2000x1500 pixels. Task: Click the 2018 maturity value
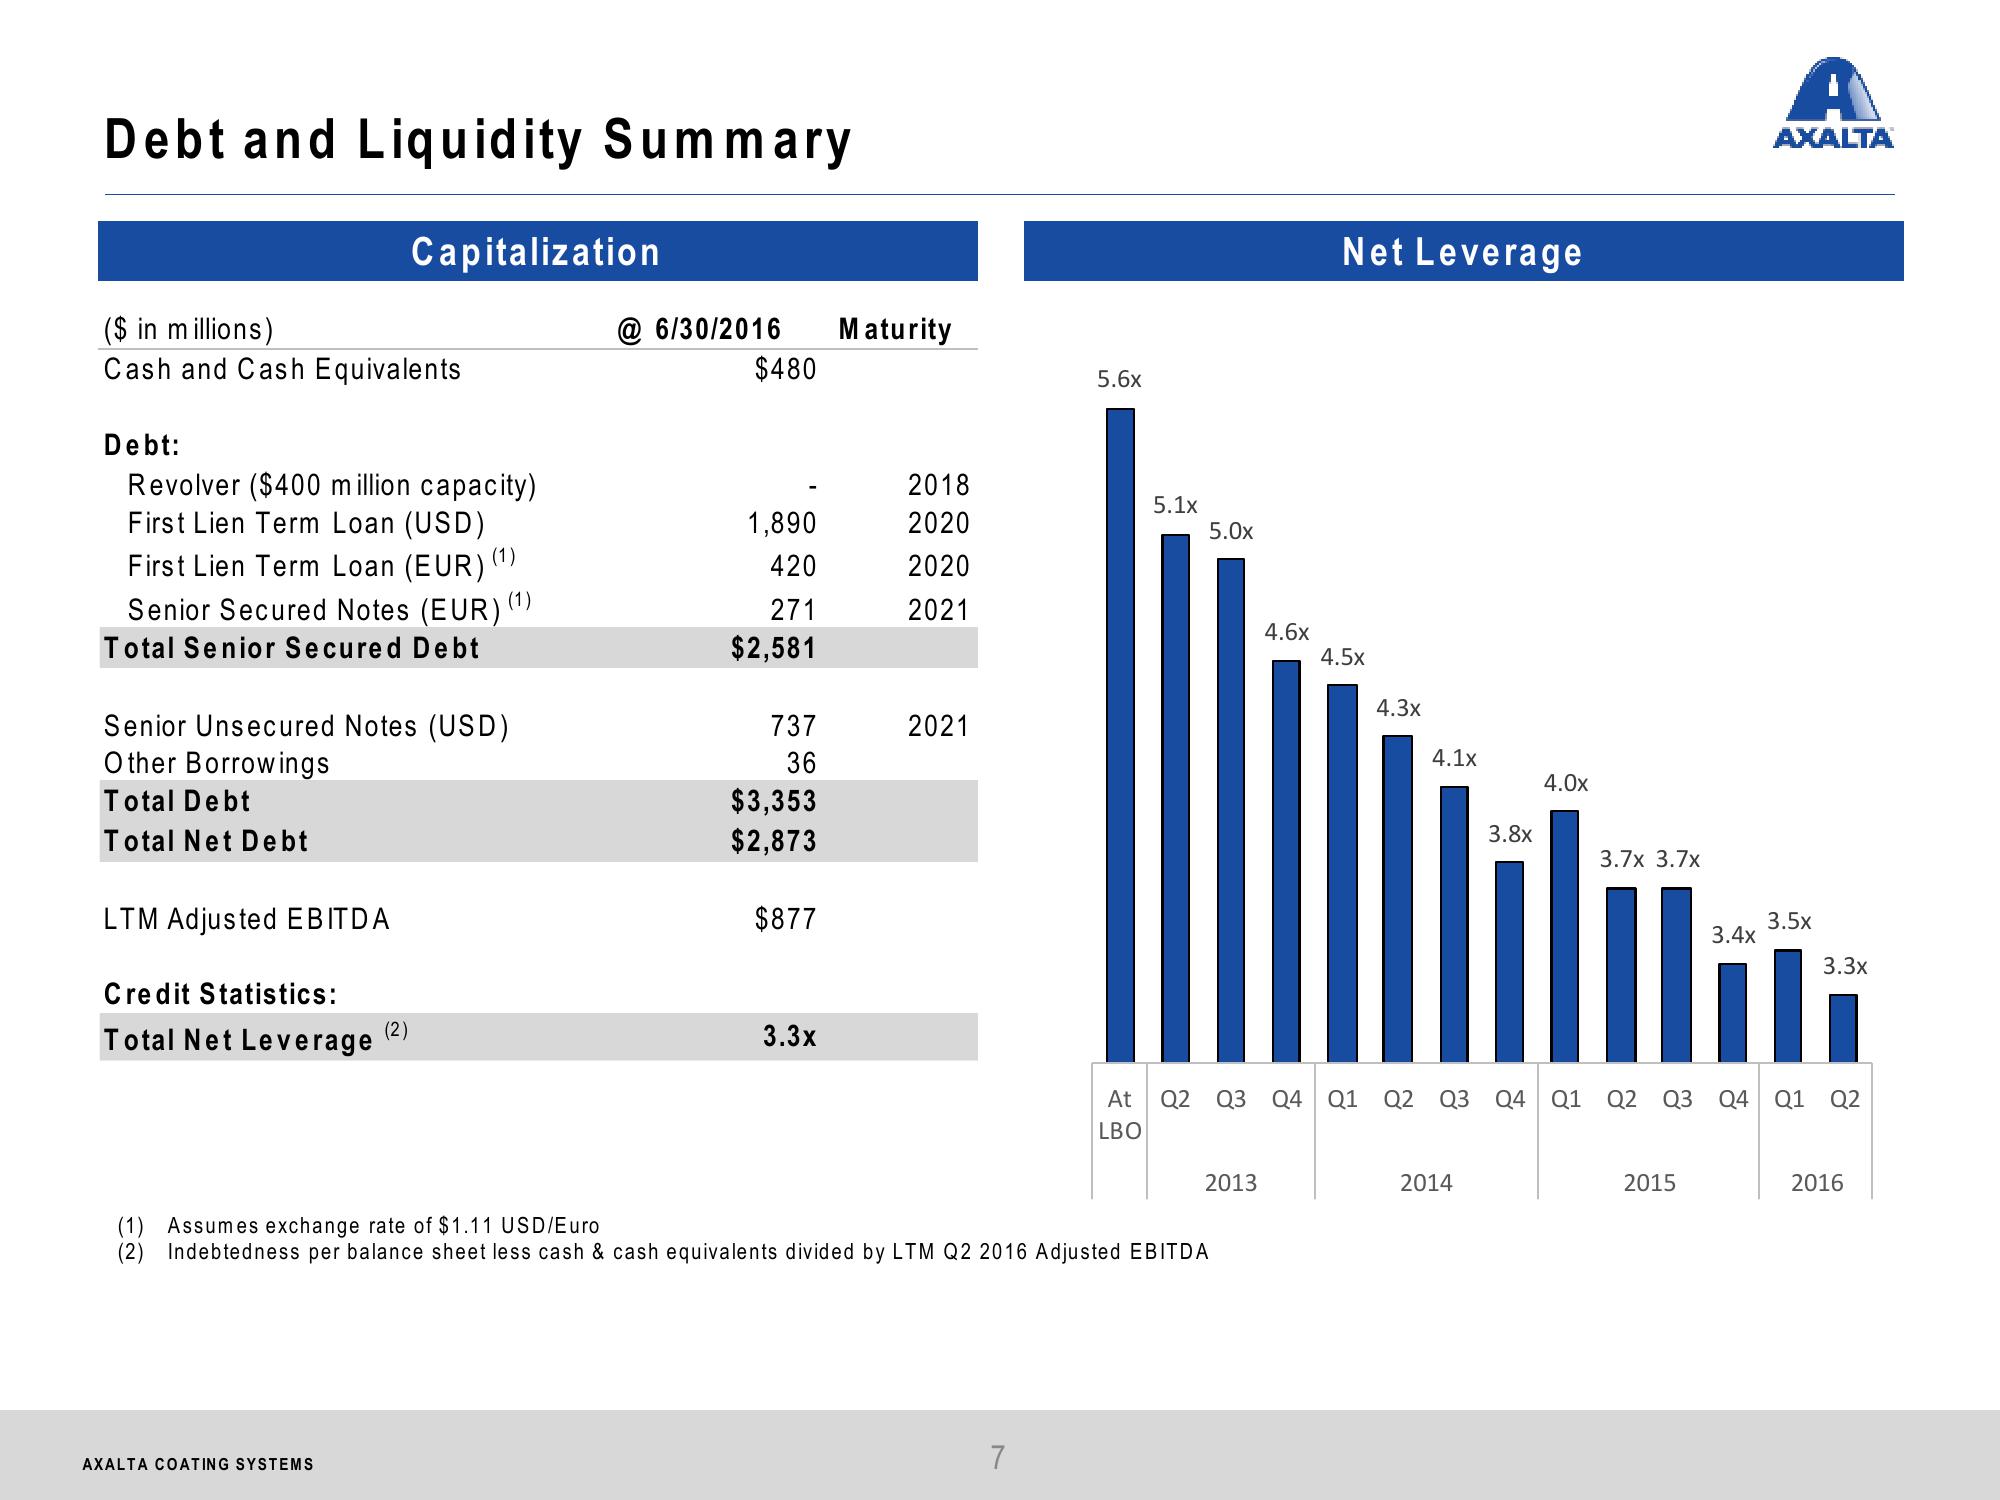[x=938, y=485]
